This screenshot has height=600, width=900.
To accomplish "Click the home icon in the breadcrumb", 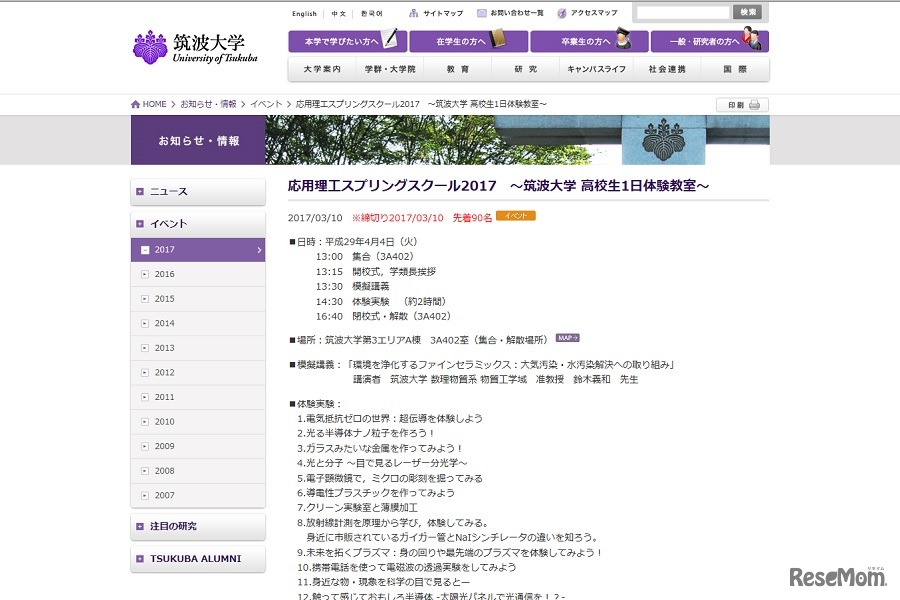I will 134,102.
